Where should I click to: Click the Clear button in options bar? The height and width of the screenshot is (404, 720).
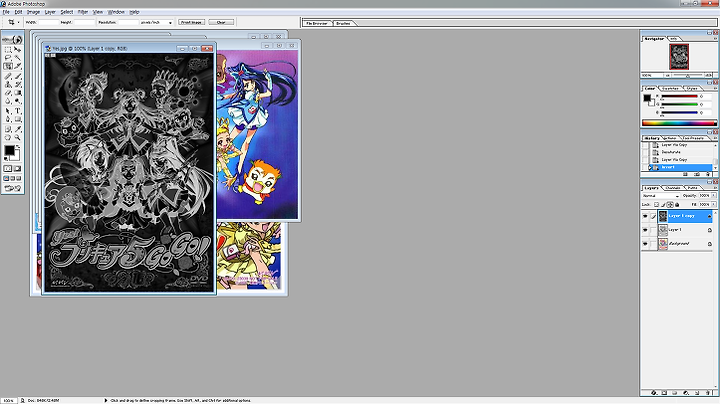coord(221,22)
